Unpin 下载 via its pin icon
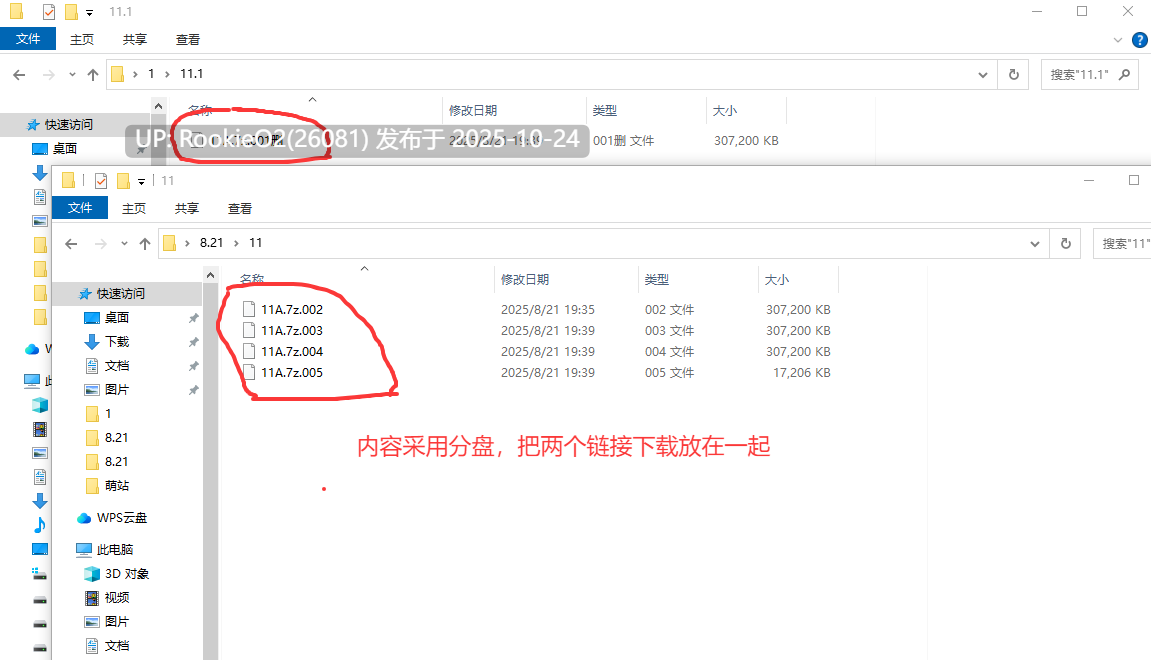Screen dimensions: 1151x660 click(193, 342)
